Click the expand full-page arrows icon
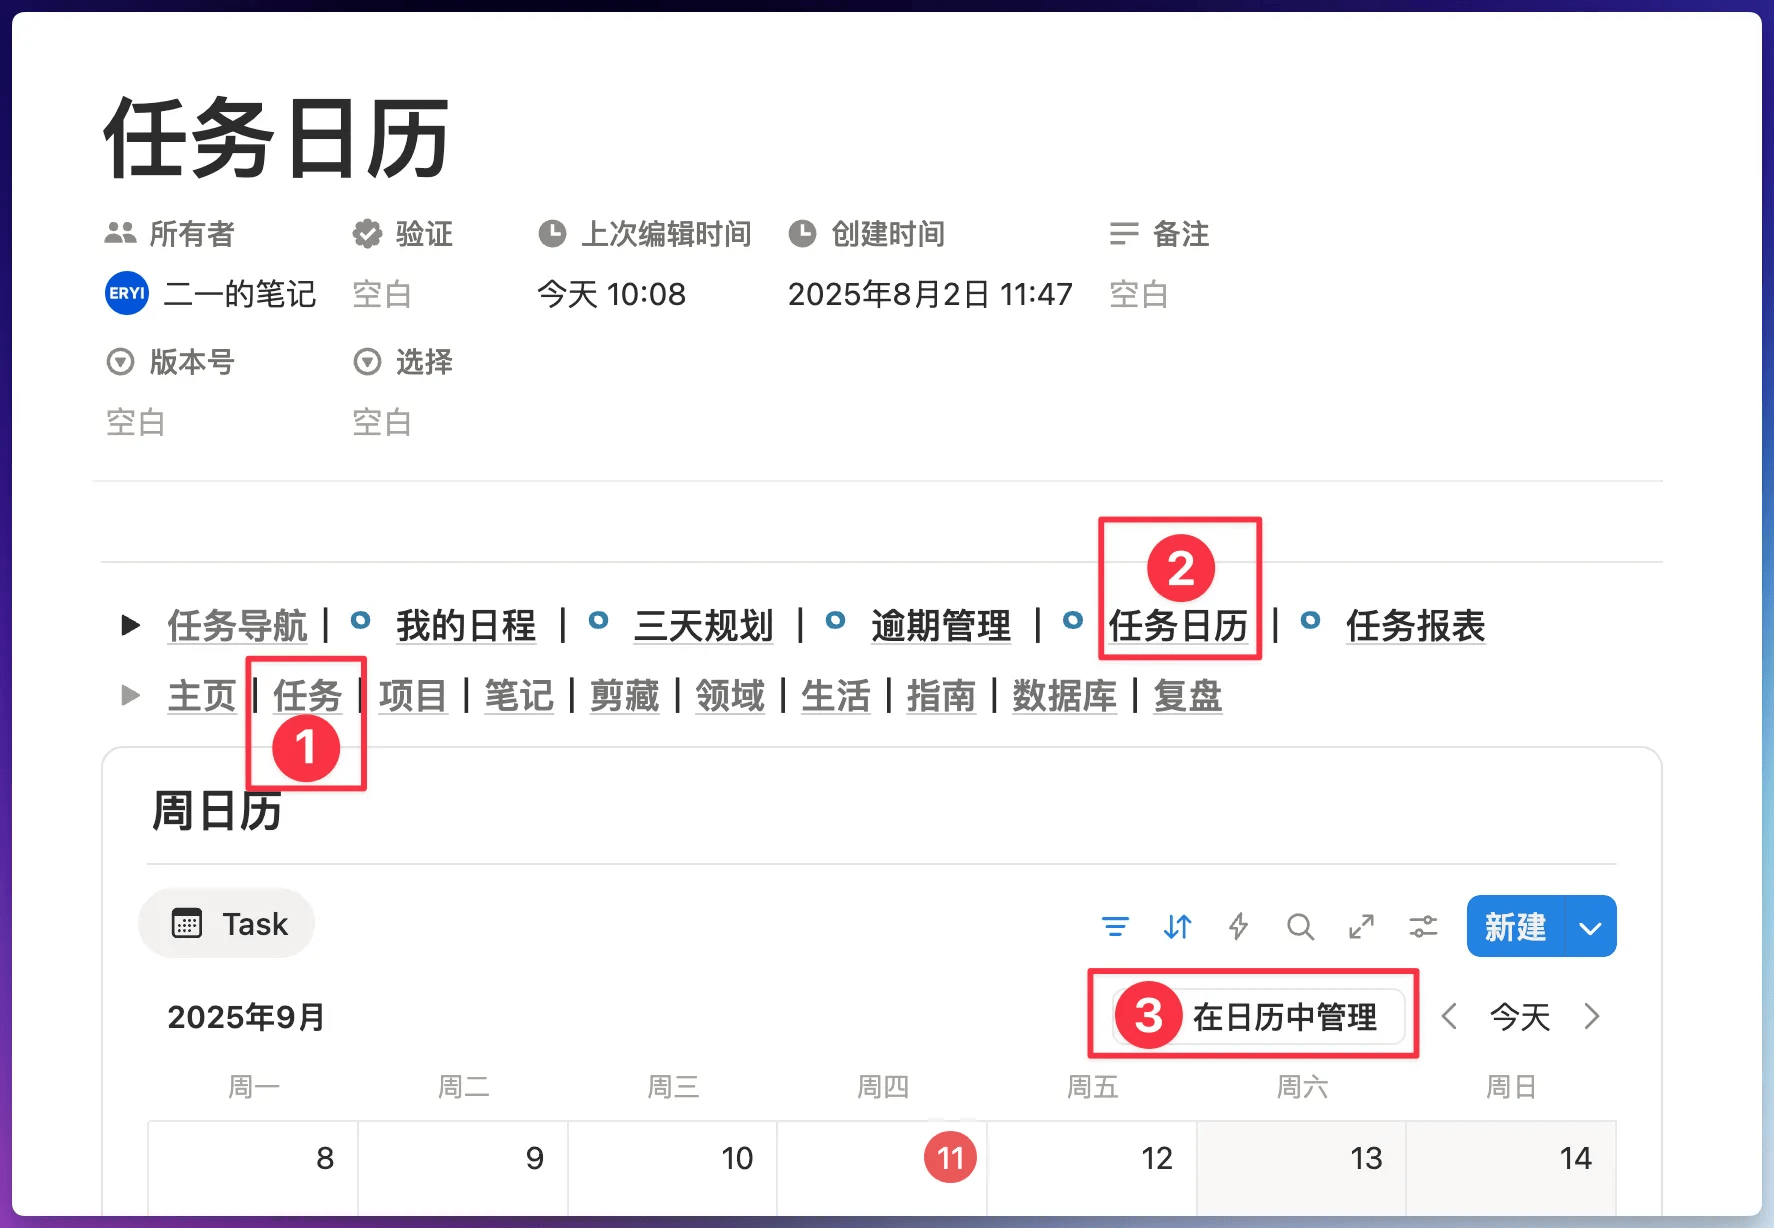 pos(1361,927)
